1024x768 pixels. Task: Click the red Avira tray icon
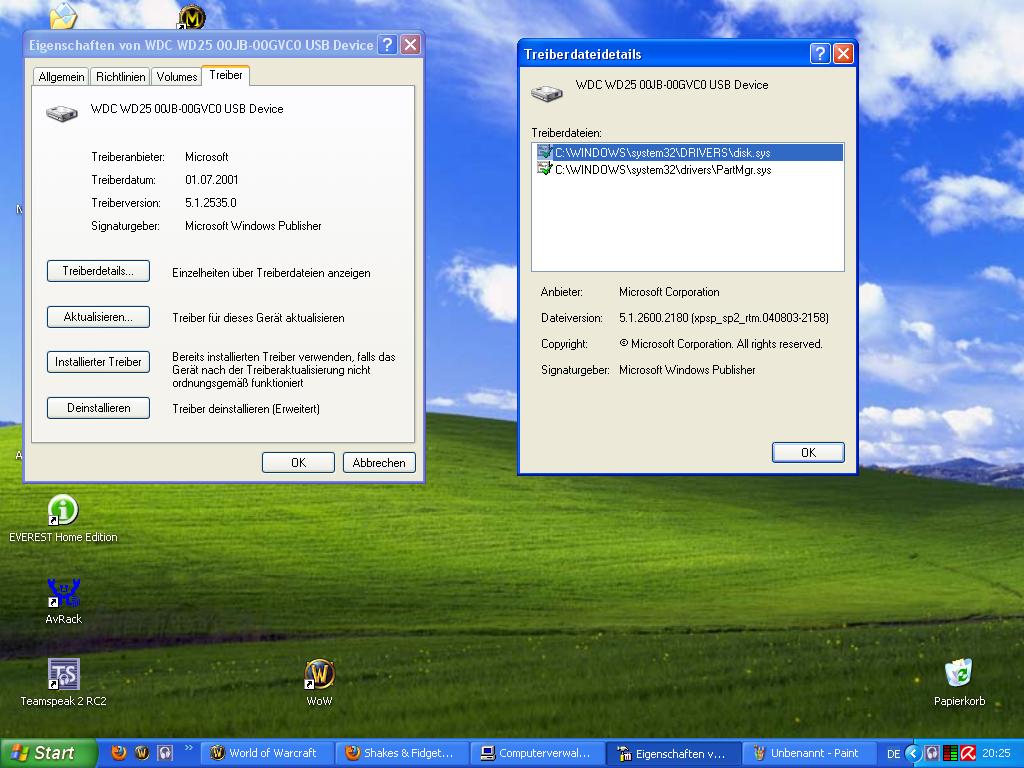[x=968, y=754]
